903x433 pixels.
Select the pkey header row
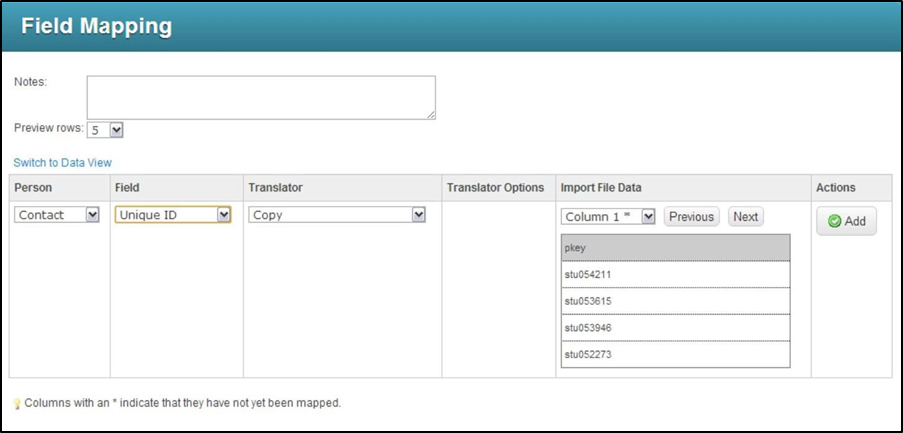675,248
